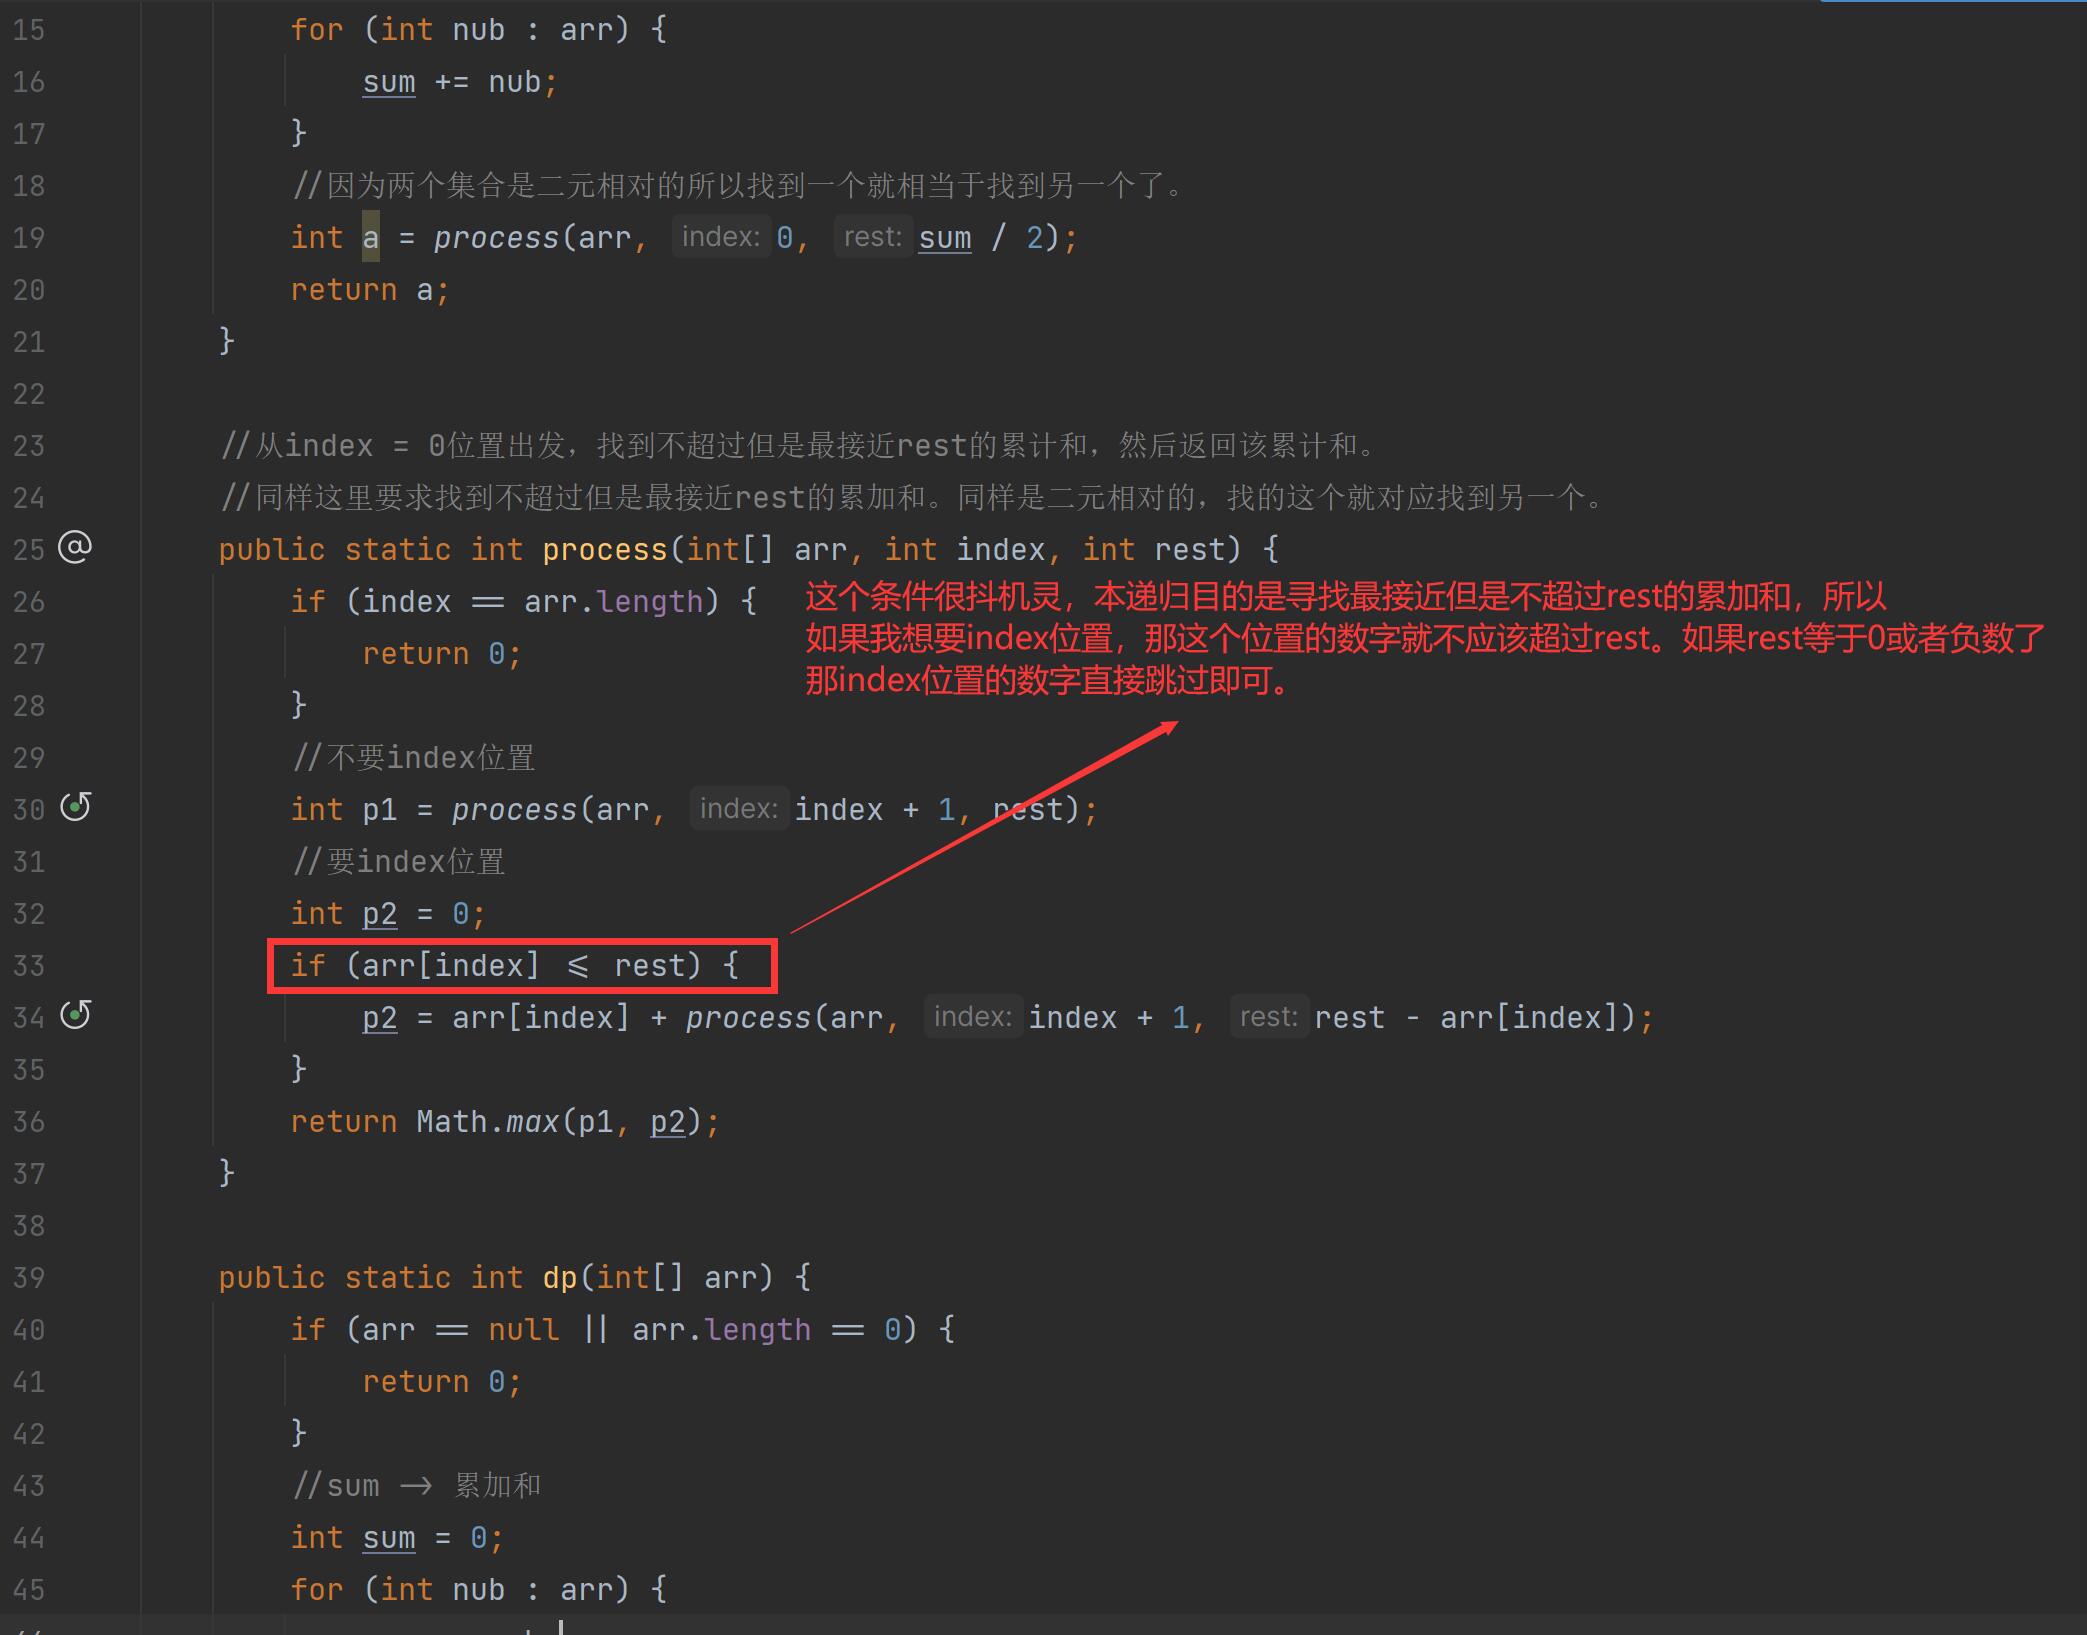Image resolution: width=2087 pixels, height=1635 pixels.
Task: Click the process method name in its declaration
Action: 604,550
